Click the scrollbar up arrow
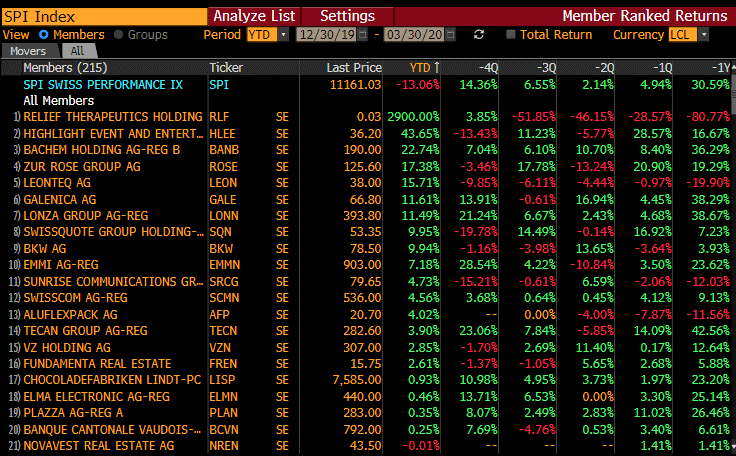This screenshot has height=456, width=736. tap(734, 67)
